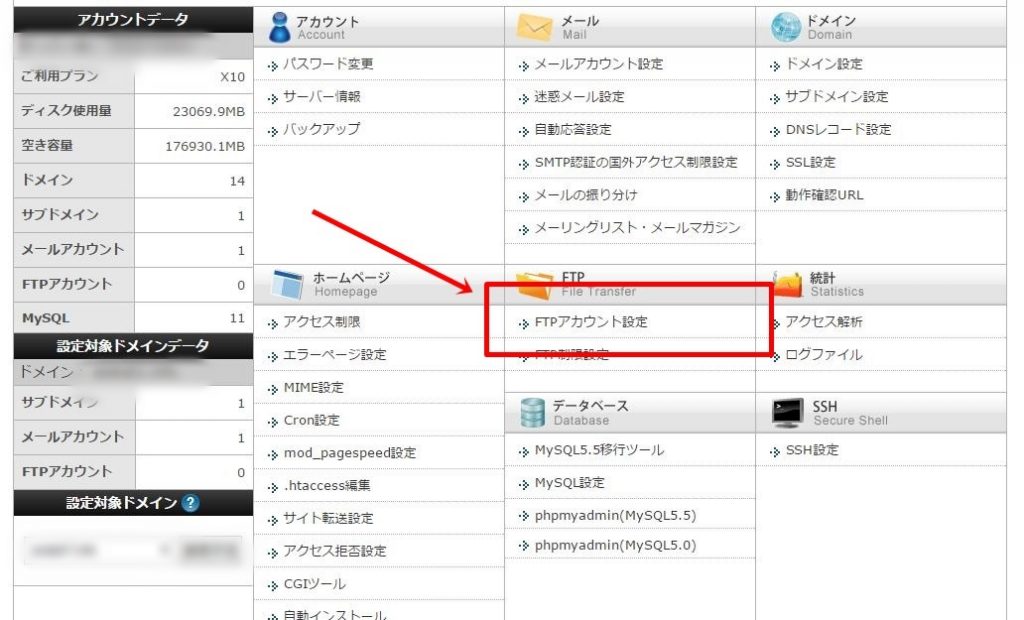Select MIME設定 link

313,387
